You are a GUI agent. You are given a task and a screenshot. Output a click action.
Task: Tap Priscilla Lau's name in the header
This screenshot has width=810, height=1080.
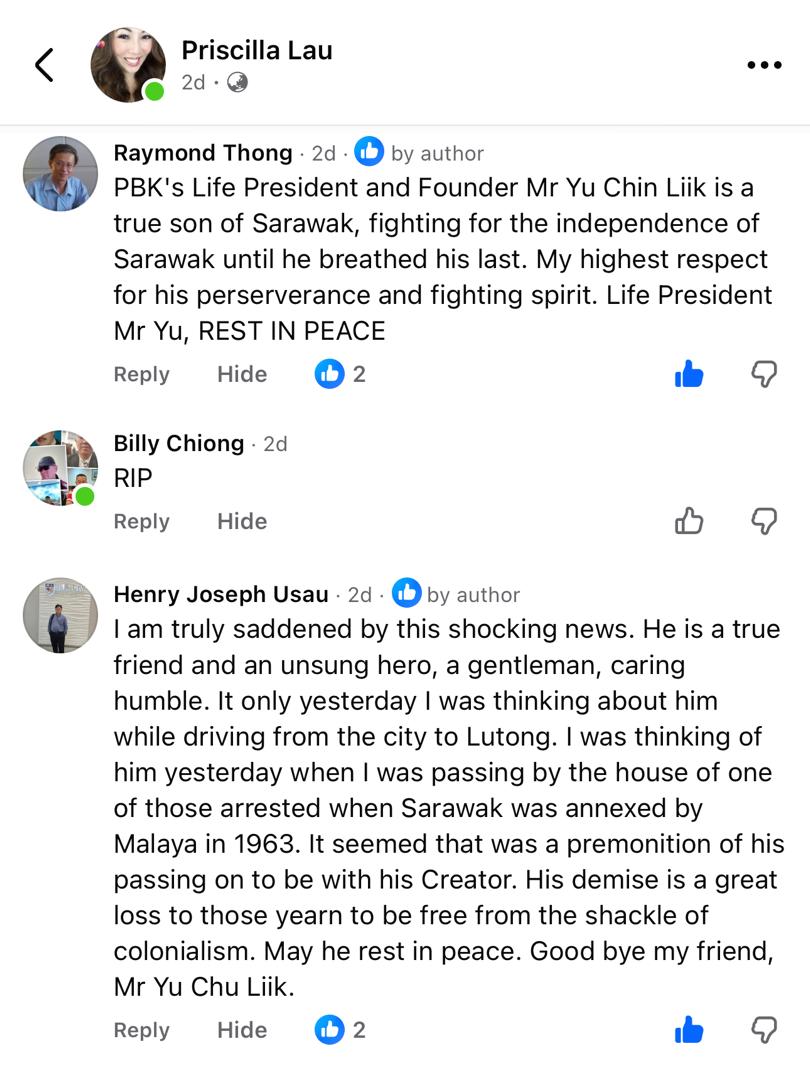(x=257, y=50)
